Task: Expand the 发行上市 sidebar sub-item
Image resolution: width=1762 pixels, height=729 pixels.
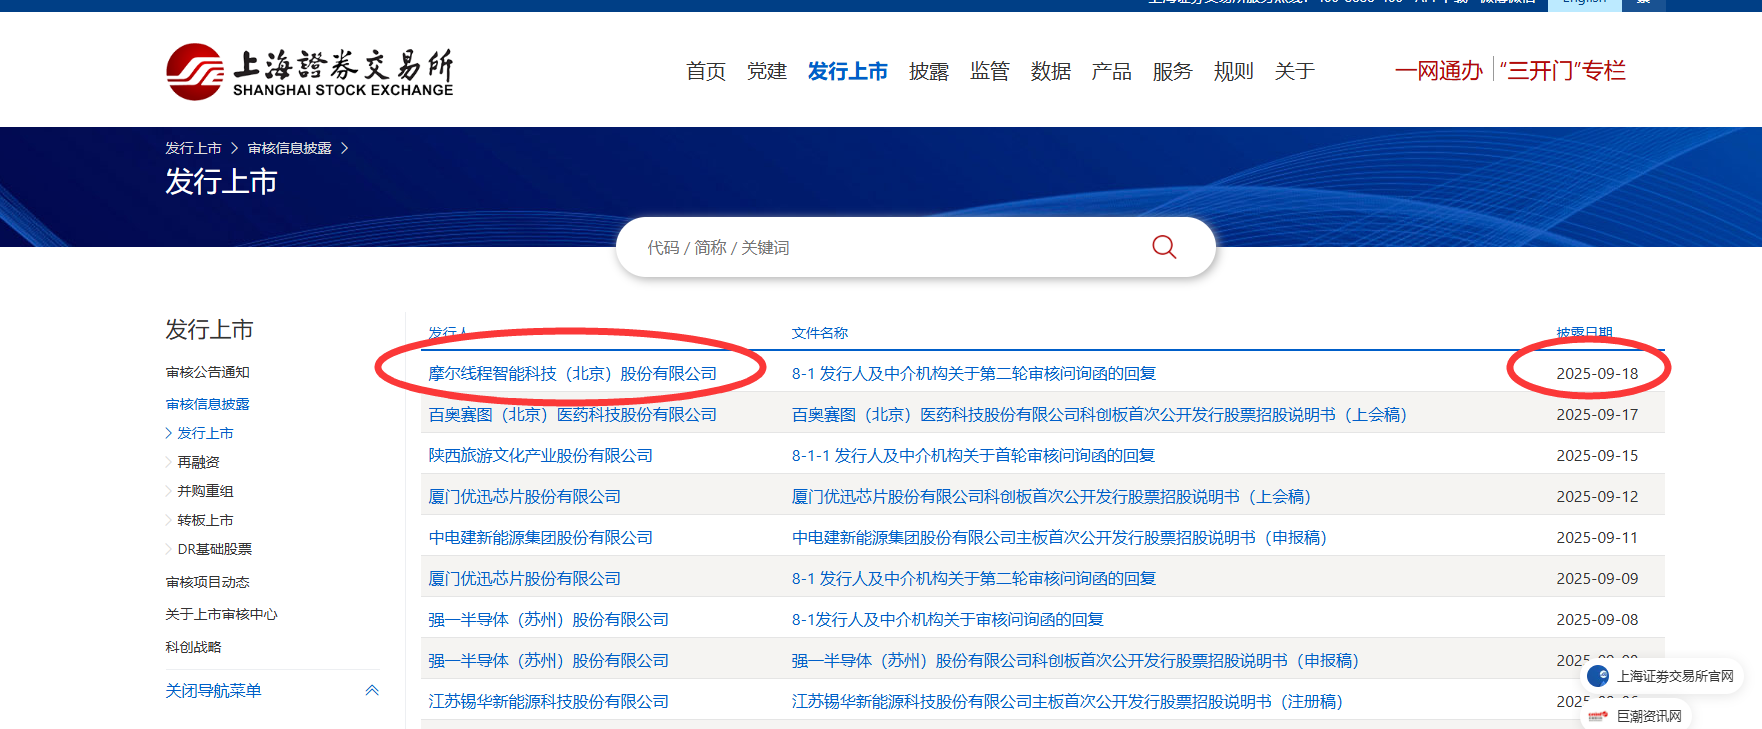Action: 205,433
